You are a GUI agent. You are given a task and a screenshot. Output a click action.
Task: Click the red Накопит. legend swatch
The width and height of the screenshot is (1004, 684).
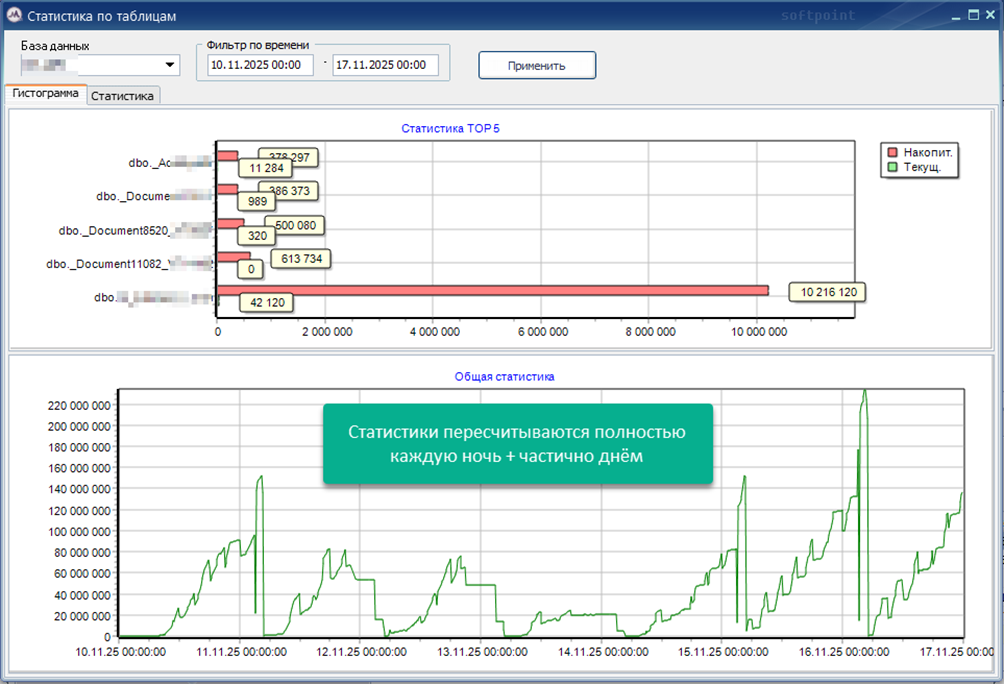coord(891,152)
